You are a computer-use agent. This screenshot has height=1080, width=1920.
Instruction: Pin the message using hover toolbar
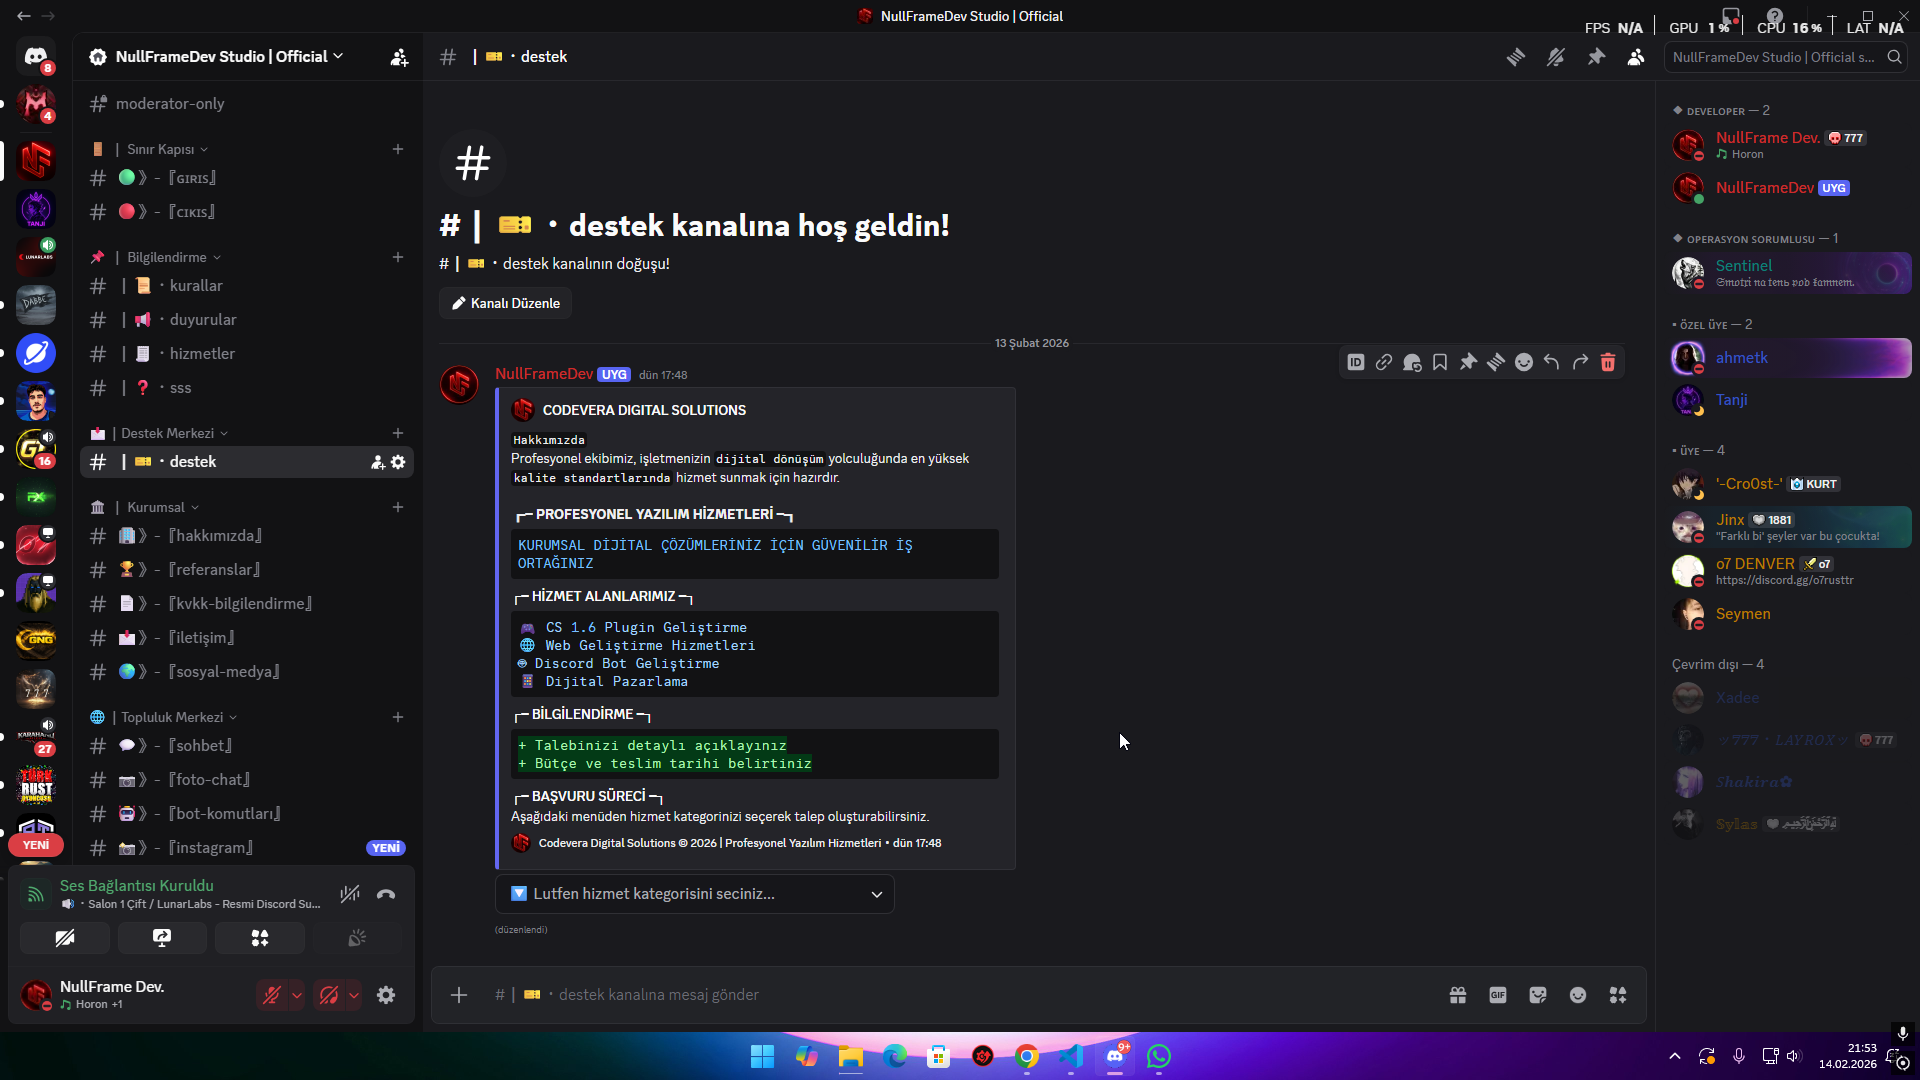[x=1468, y=362]
